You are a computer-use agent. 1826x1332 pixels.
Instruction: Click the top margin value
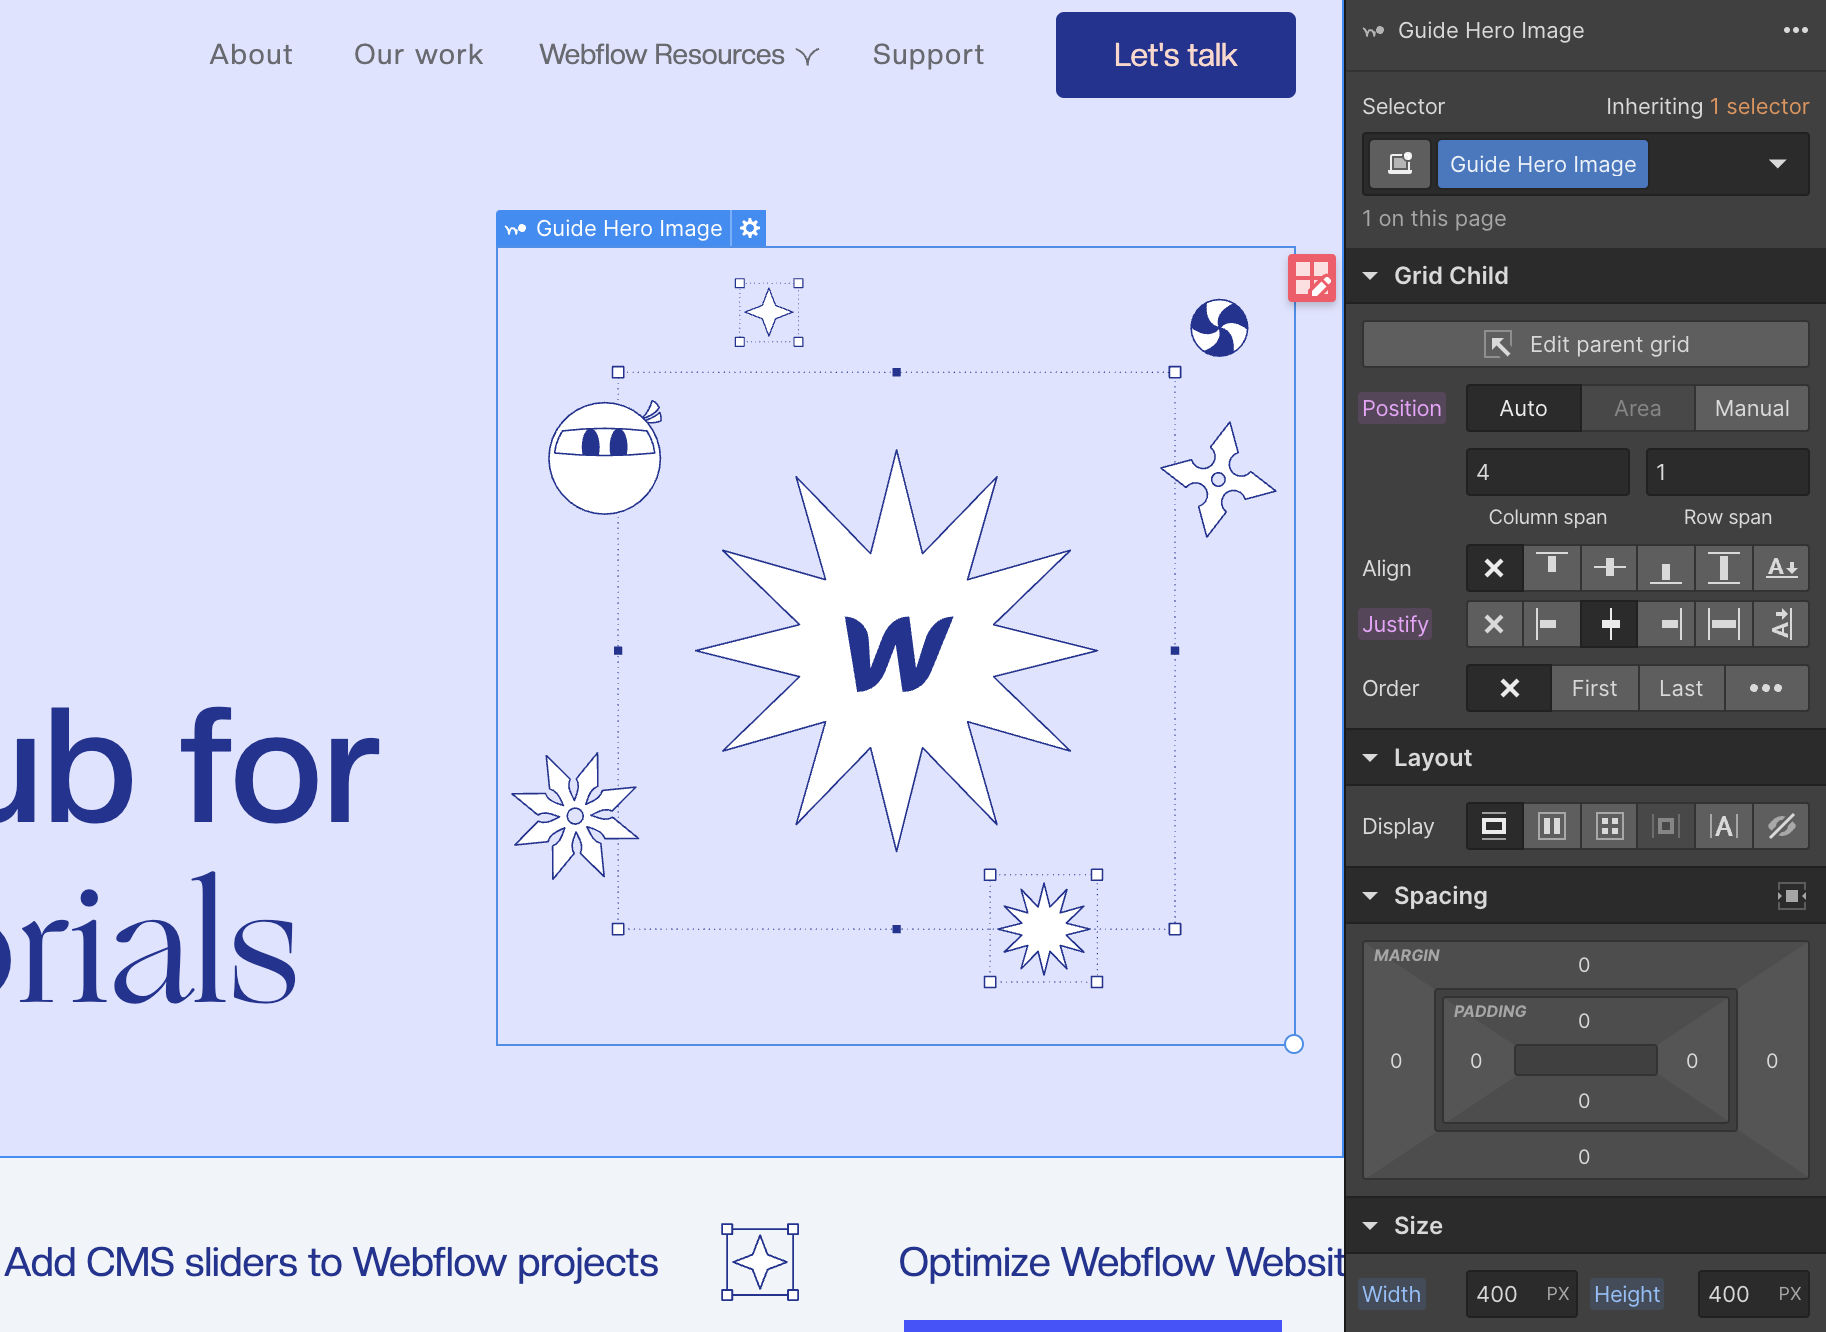click(x=1584, y=965)
